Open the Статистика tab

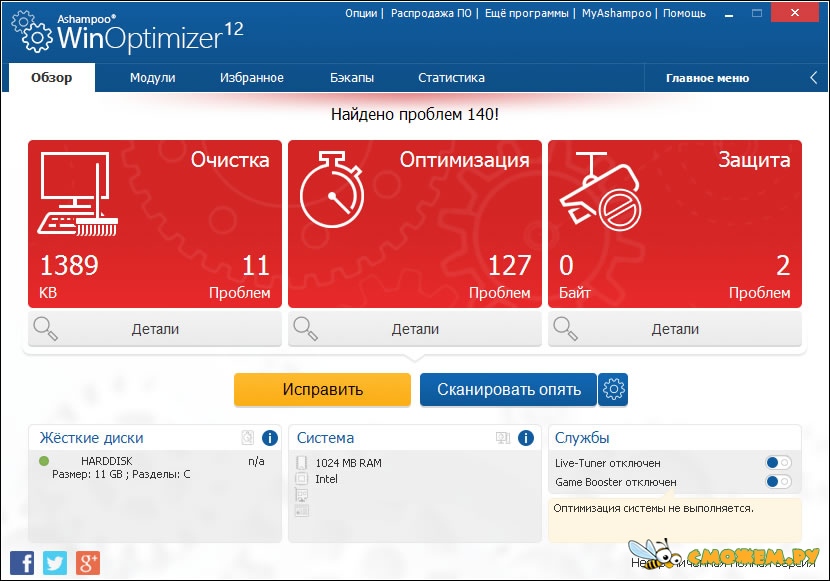pos(452,78)
